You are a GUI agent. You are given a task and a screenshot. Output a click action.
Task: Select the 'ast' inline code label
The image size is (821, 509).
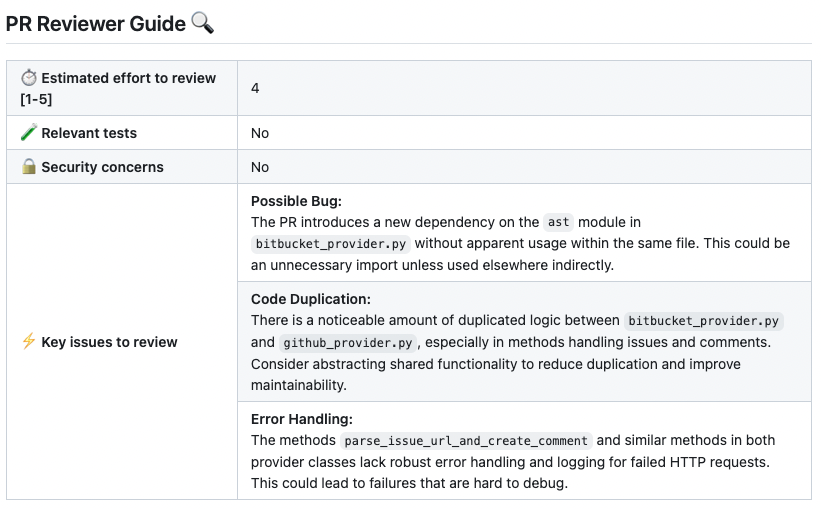click(x=558, y=222)
